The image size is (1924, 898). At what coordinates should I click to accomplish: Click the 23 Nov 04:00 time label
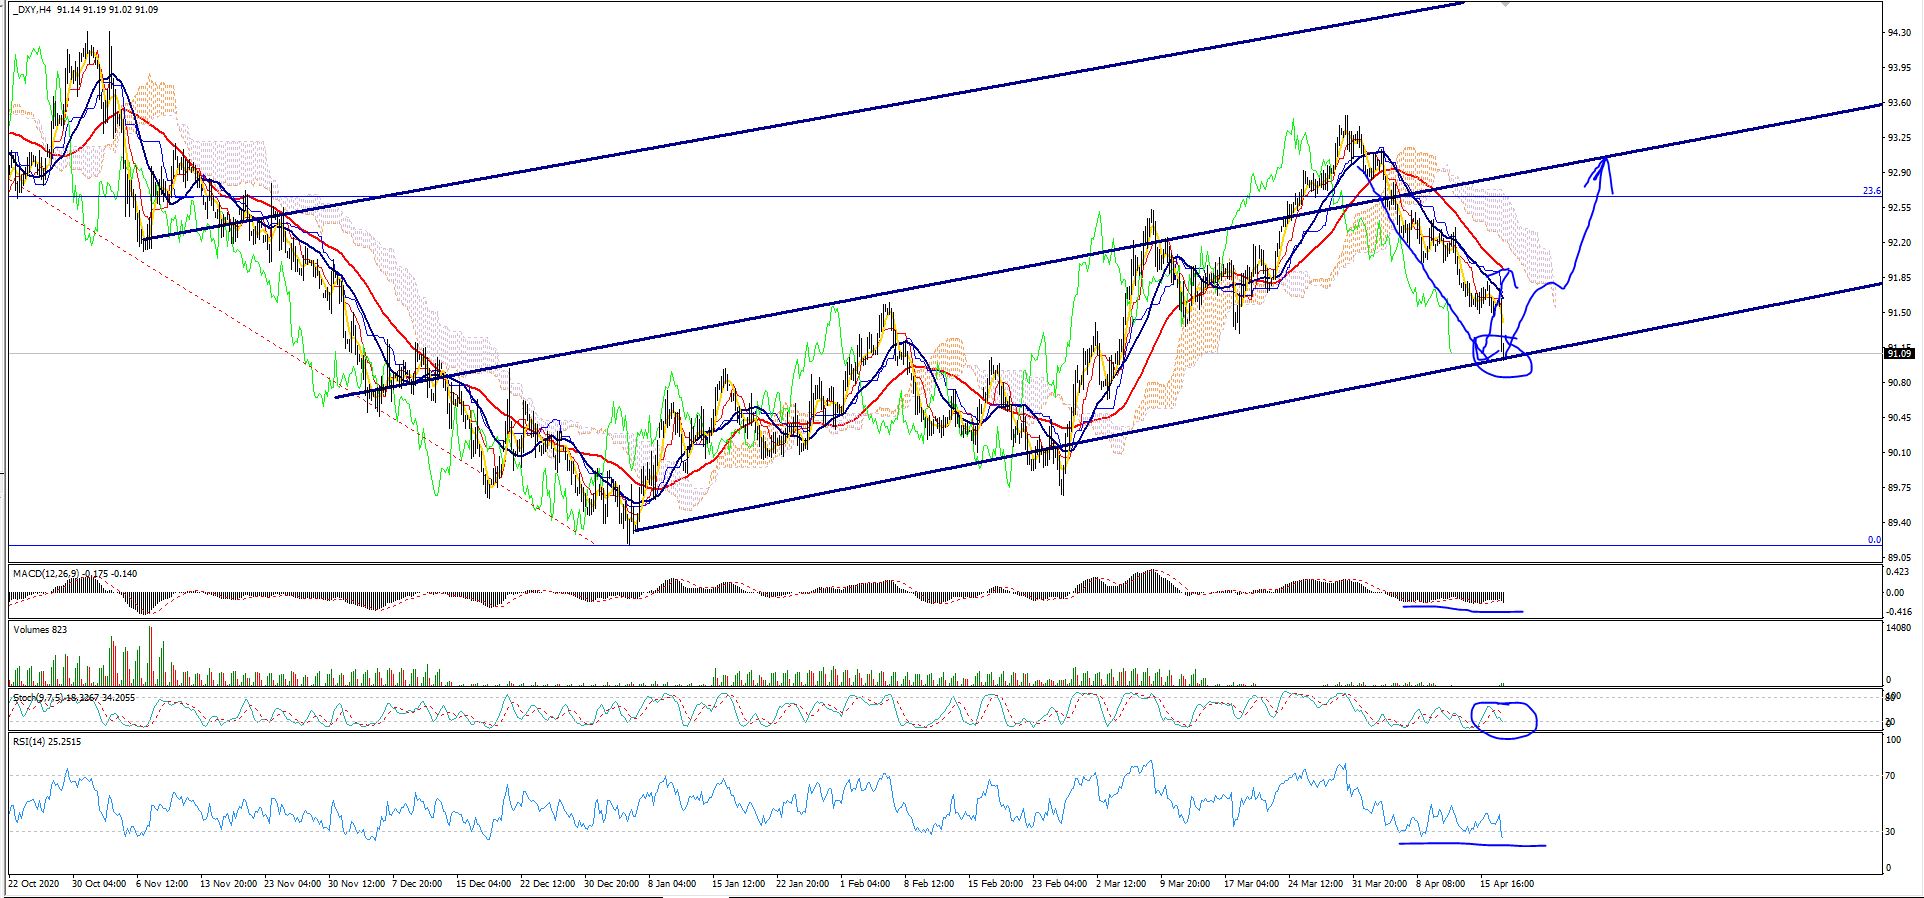[293, 885]
